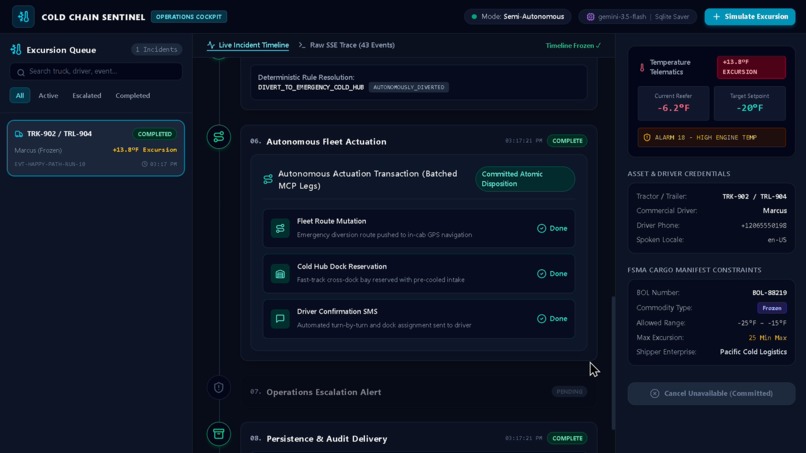Click Cancel Unavailable (Committed) button
The image size is (806, 453).
click(711, 393)
